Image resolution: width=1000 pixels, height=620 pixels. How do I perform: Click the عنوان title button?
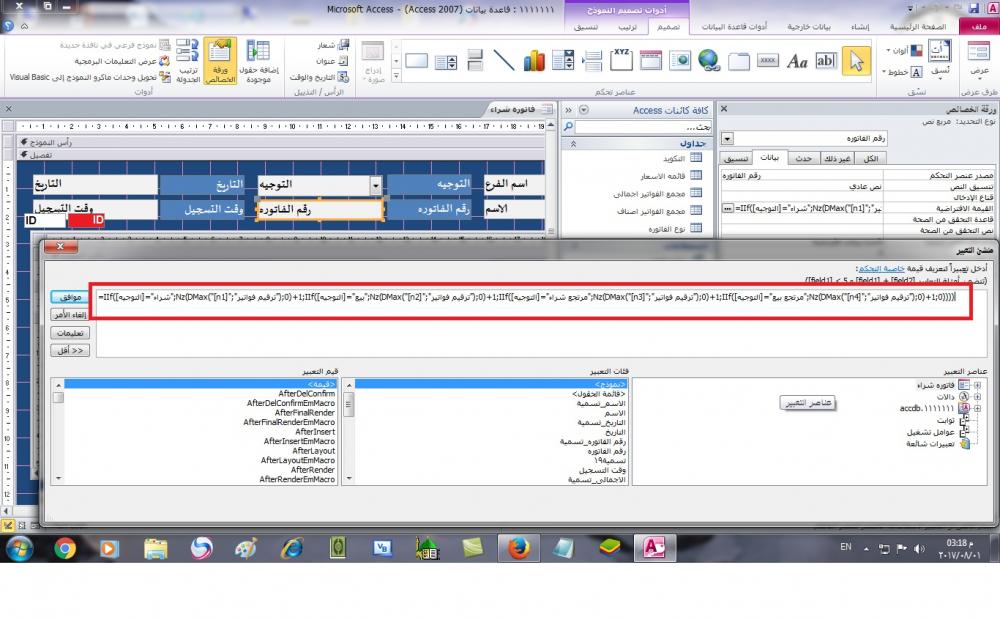(332, 61)
